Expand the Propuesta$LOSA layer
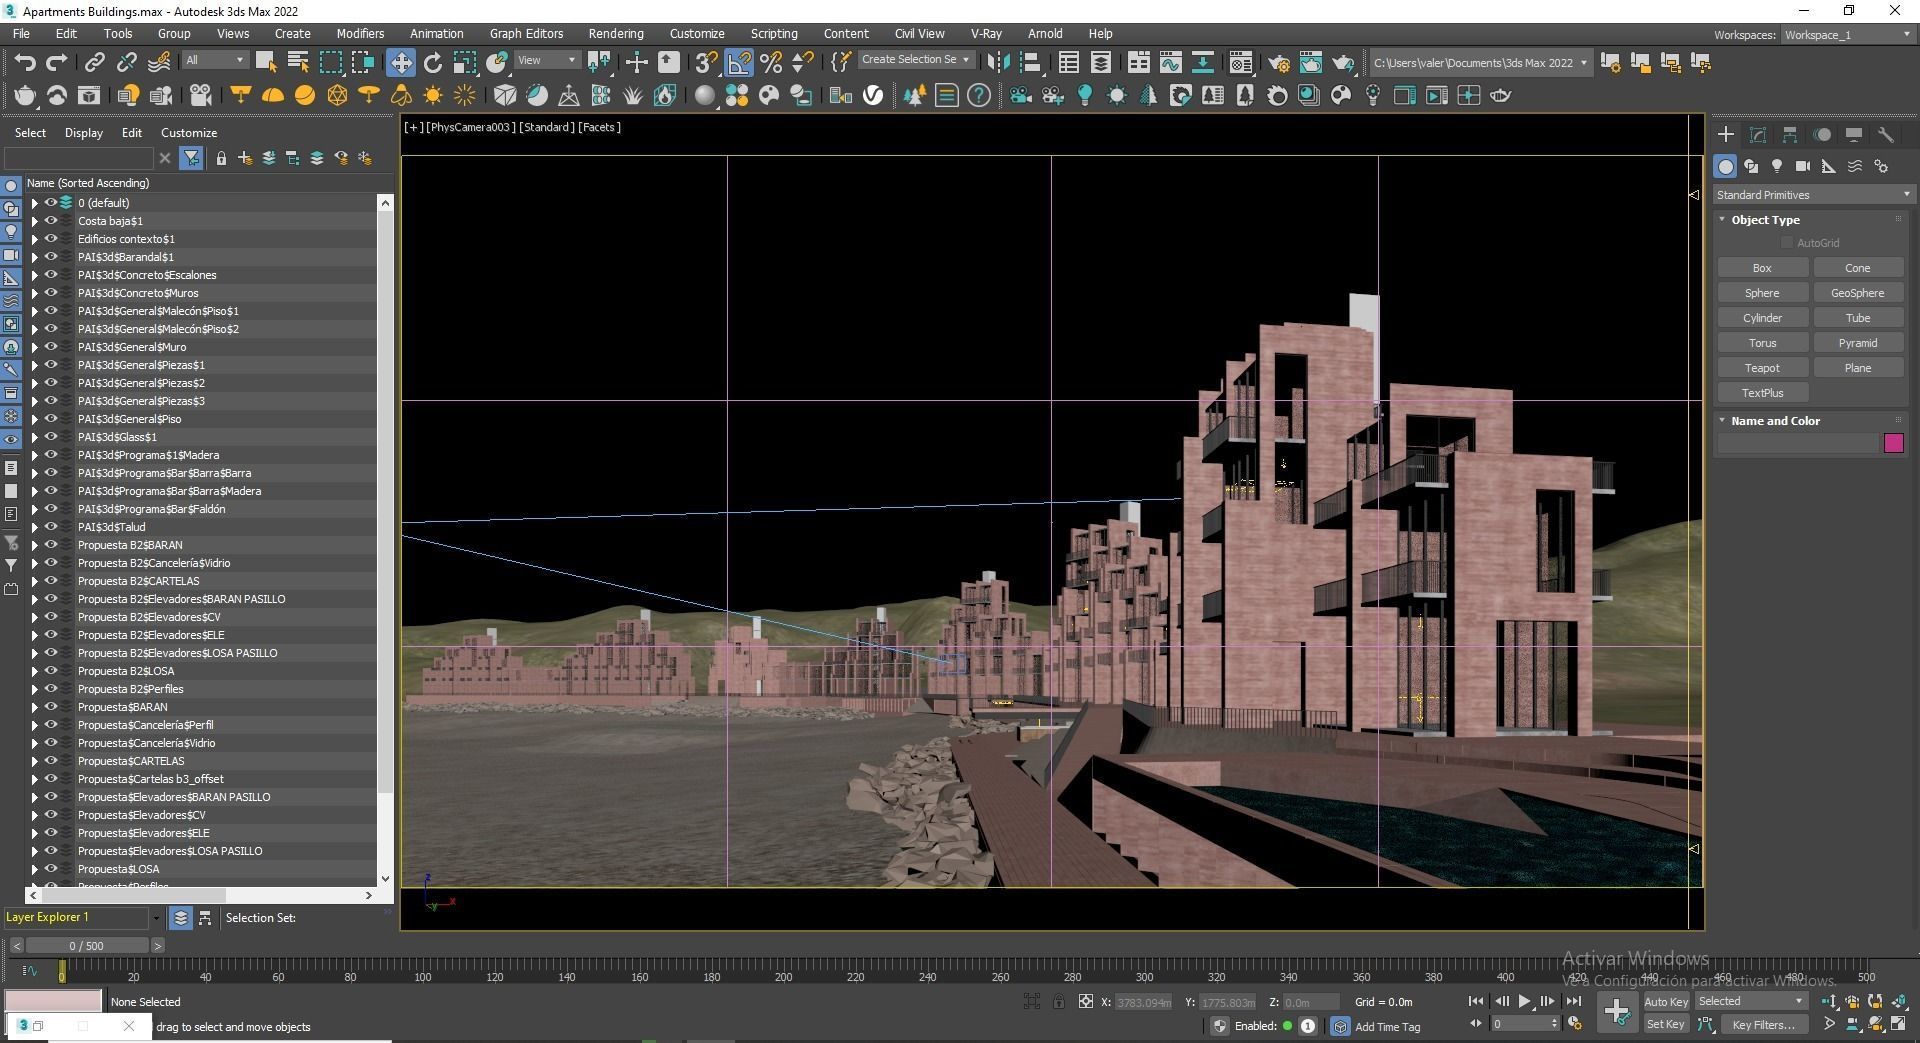 34,869
